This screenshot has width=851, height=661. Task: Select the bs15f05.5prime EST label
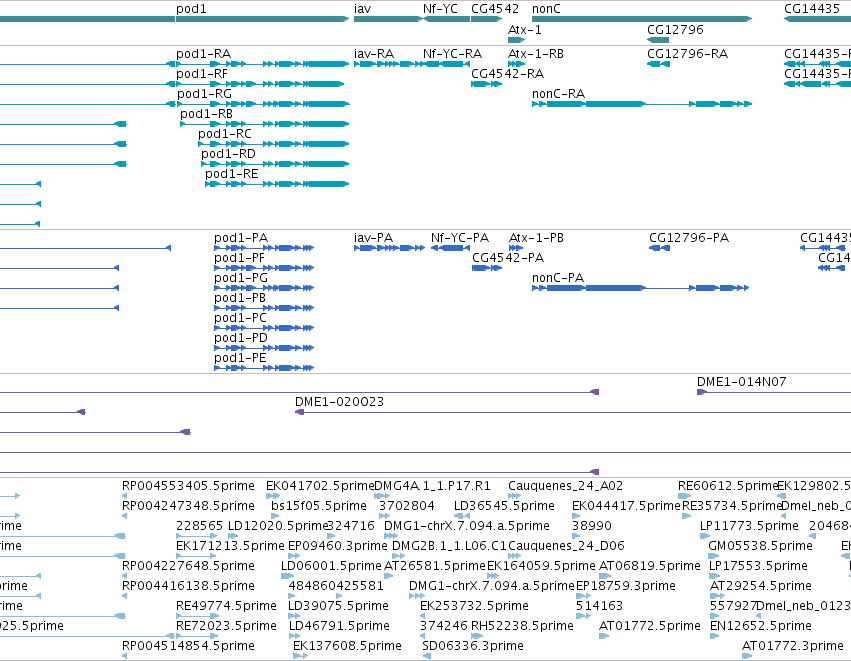[319, 506]
